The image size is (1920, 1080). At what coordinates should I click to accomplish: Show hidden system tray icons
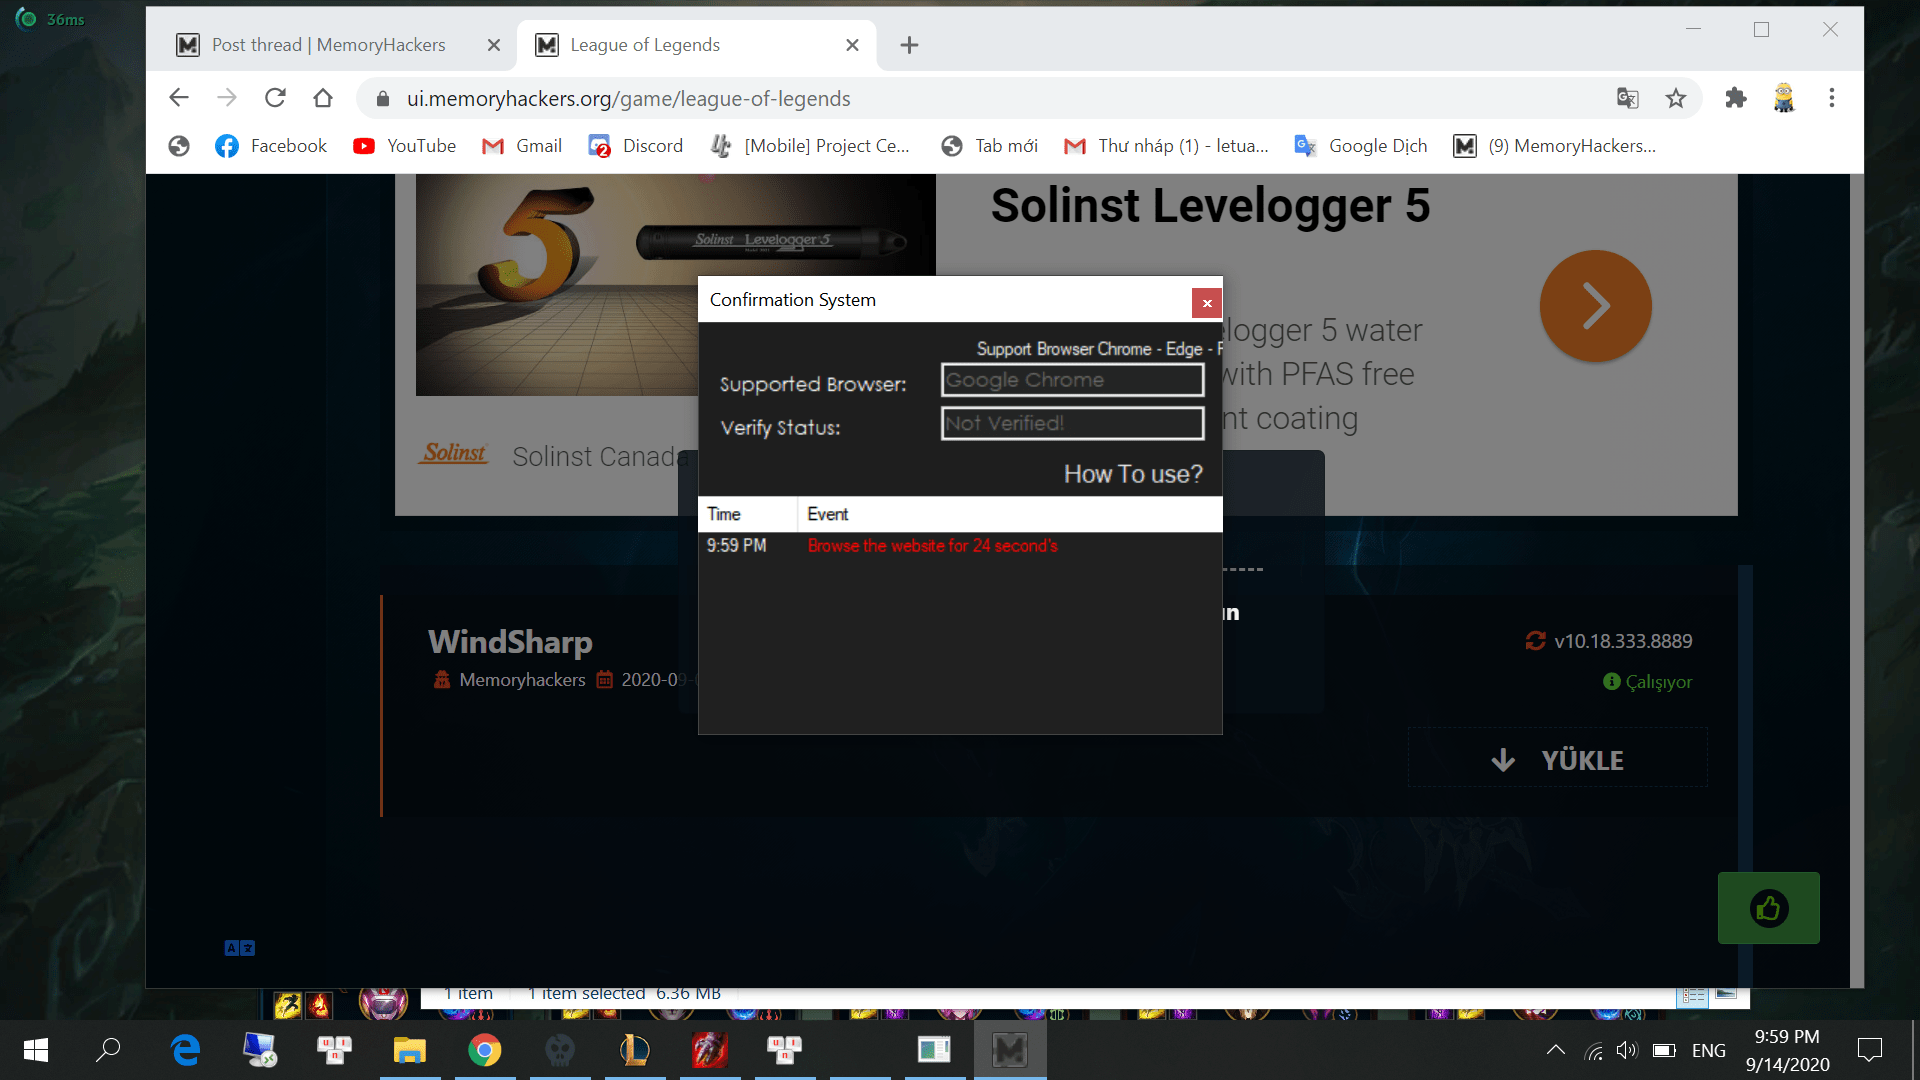click(1555, 1050)
